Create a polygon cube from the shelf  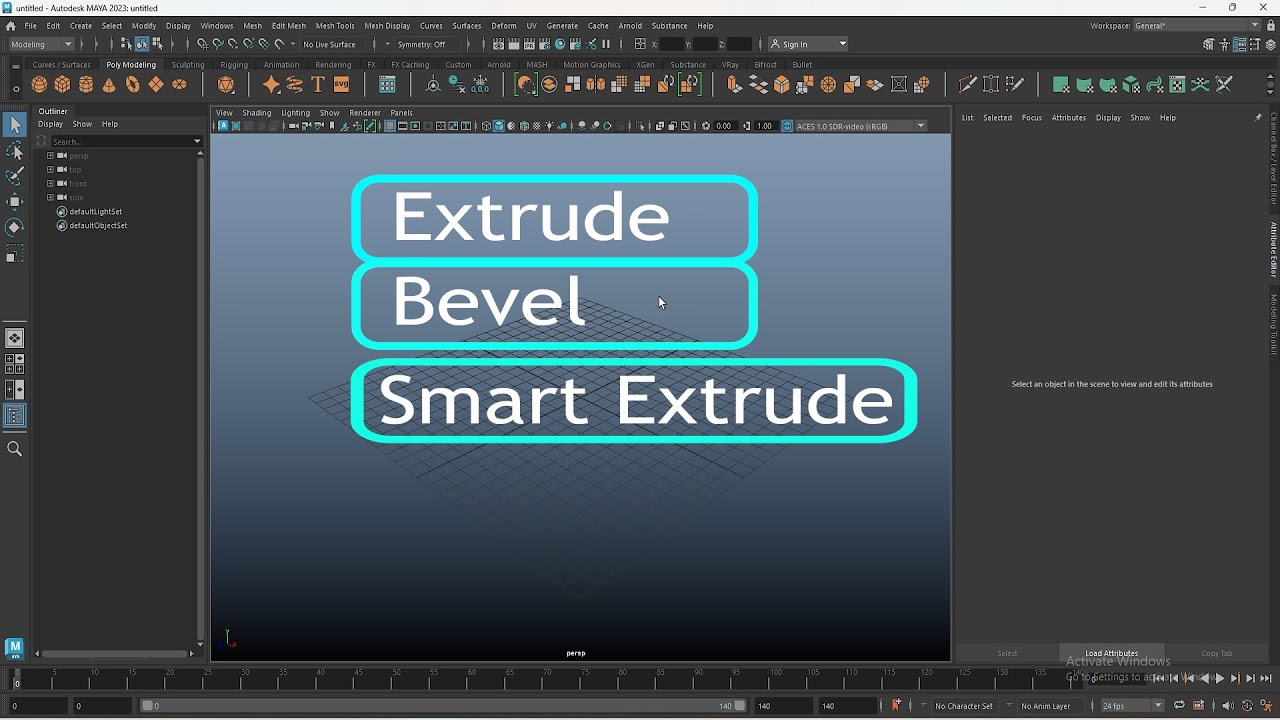click(x=63, y=85)
